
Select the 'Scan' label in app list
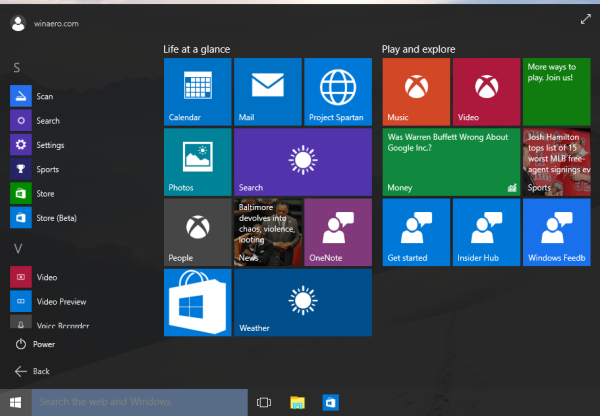click(45, 96)
